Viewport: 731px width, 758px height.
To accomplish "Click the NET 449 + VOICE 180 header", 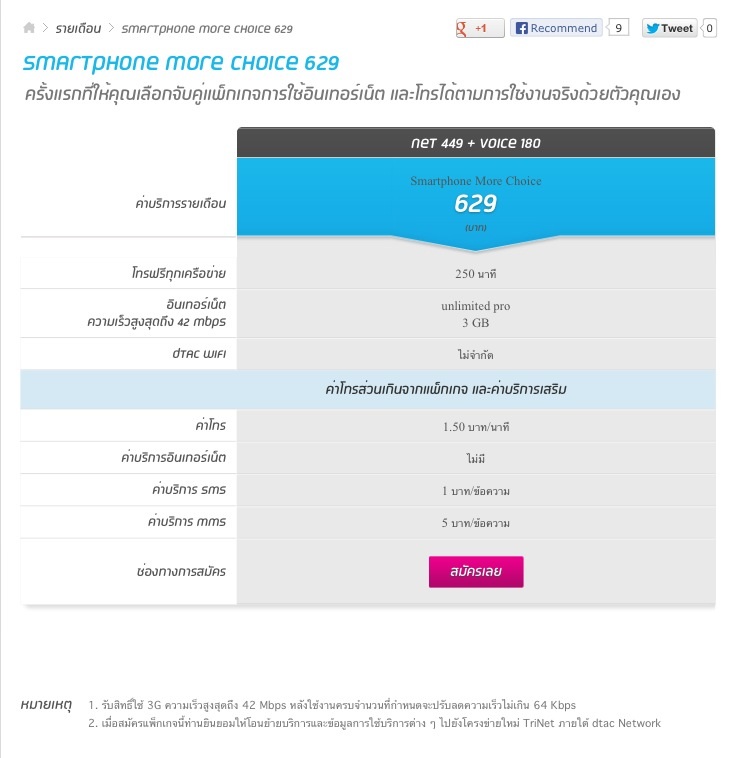I will 475,143.
